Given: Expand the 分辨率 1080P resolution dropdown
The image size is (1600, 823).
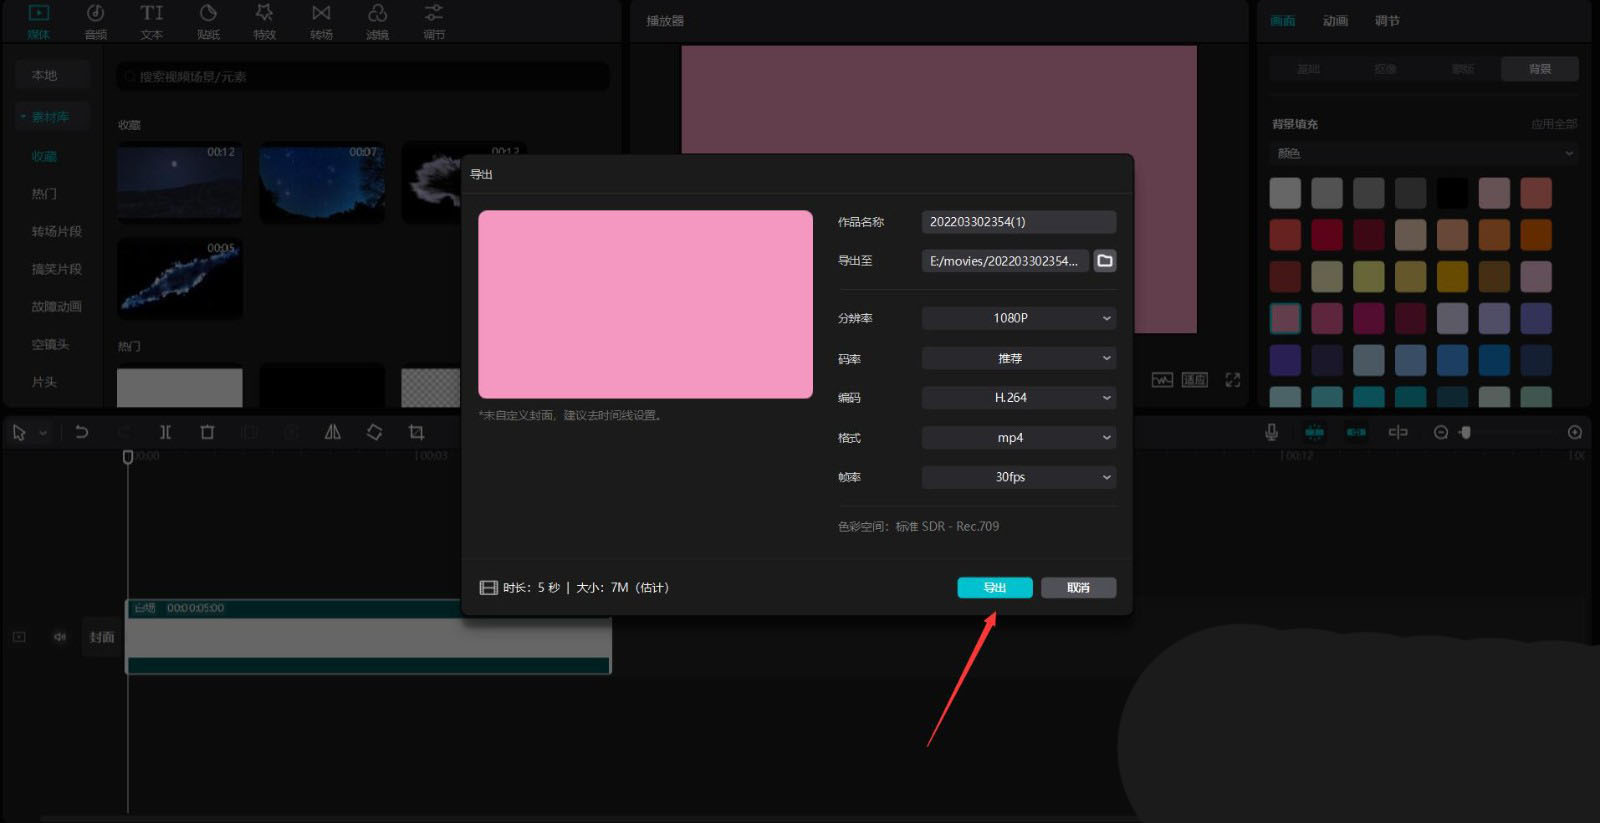Looking at the screenshot, I should click(x=1018, y=318).
